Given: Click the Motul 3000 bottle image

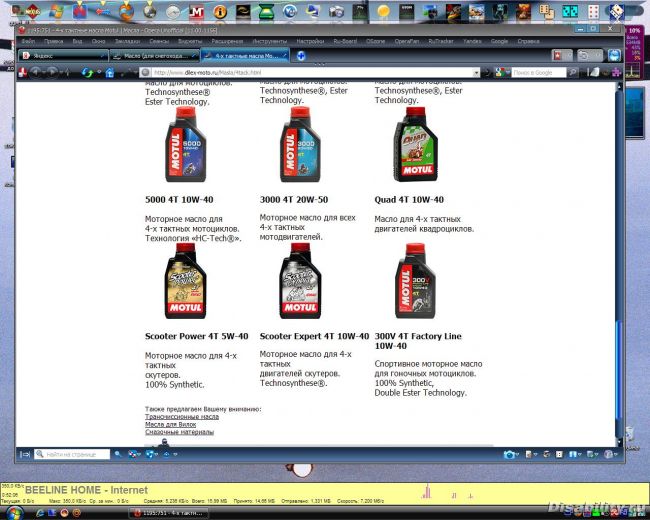Looking at the screenshot, I should 300,144.
